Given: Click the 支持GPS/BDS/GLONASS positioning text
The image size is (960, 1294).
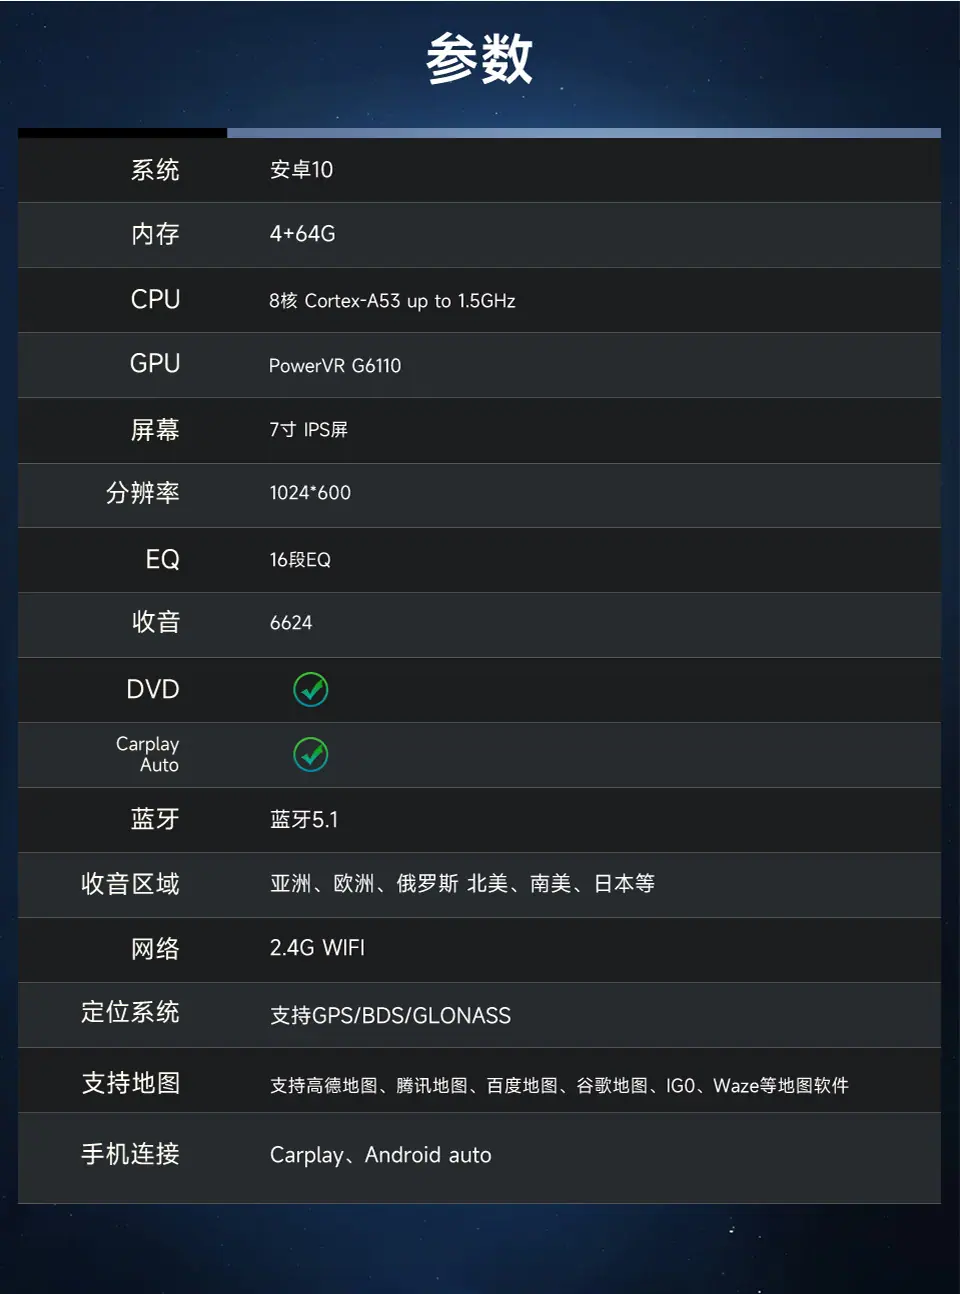Looking at the screenshot, I should (390, 1016).
